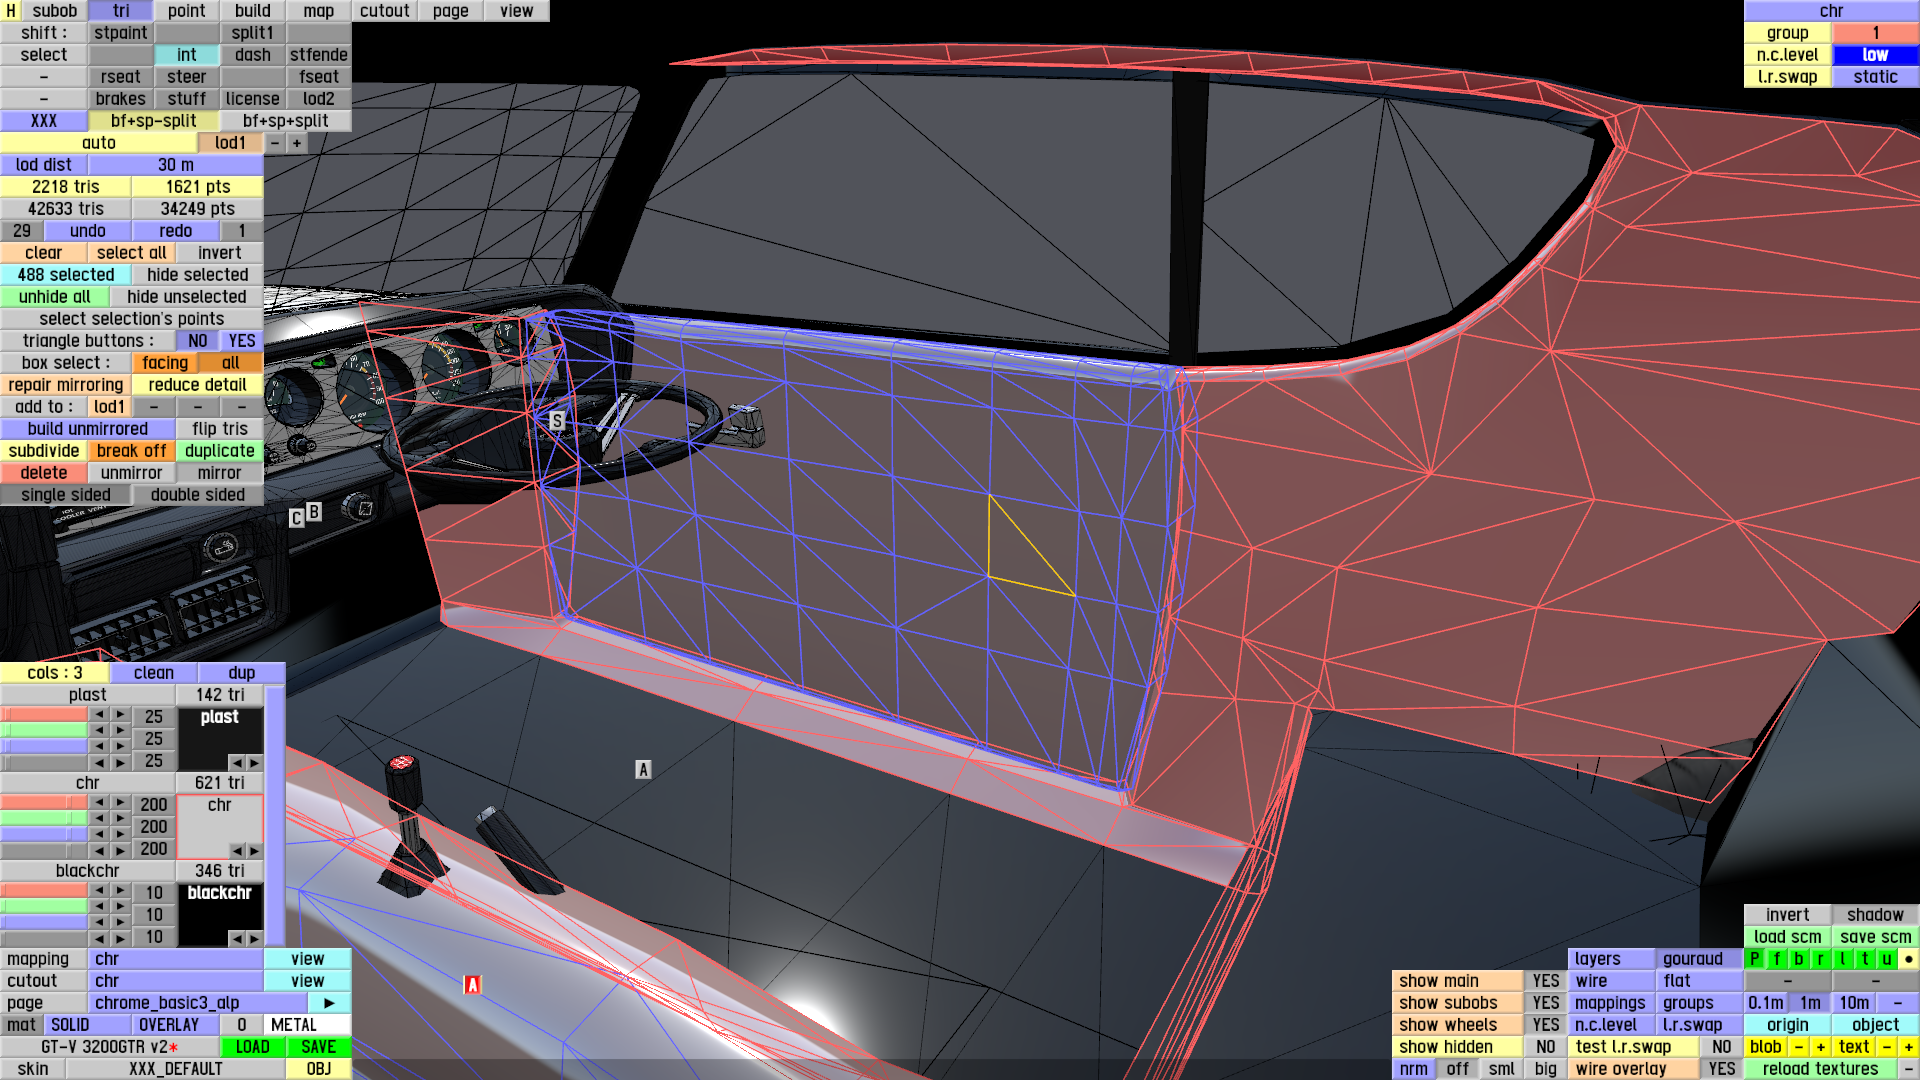
Task: Click the black dot view button
Action: [x=1908, y=959]
